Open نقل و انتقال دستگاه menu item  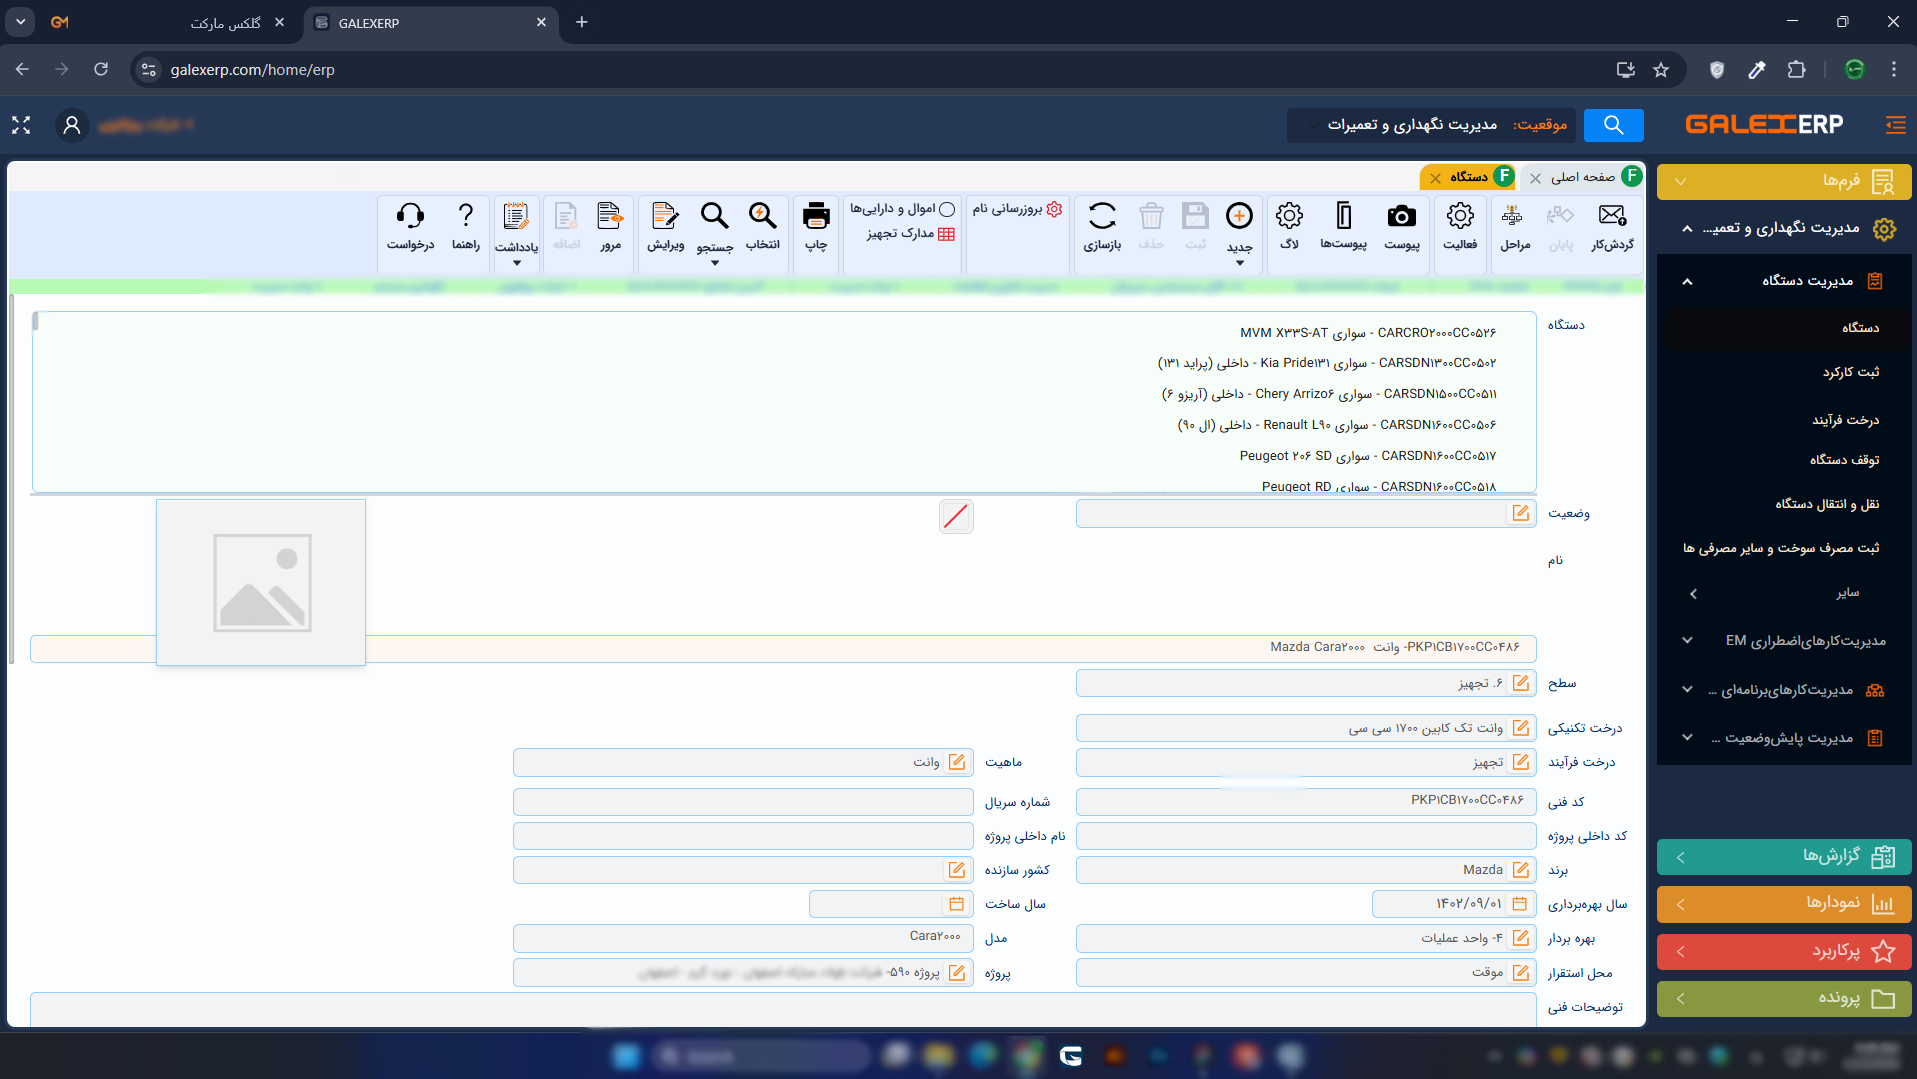[1827, 504]
